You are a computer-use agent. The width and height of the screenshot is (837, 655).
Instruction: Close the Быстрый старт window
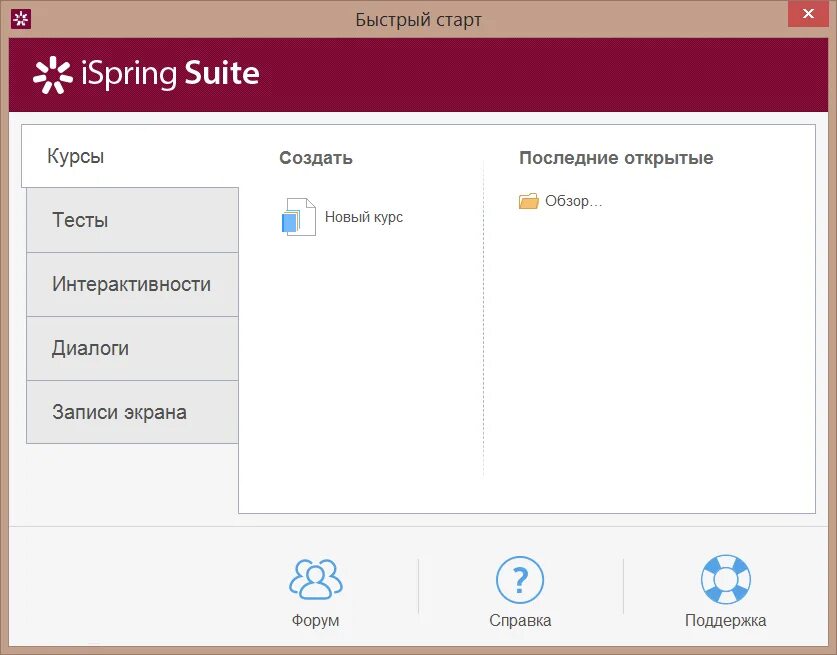pos(808,14)
